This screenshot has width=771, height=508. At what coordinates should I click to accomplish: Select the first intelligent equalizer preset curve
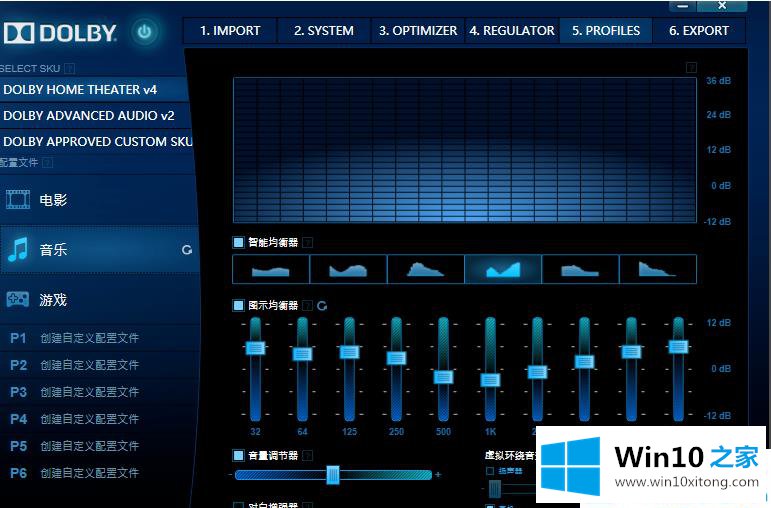coord(271,269)
